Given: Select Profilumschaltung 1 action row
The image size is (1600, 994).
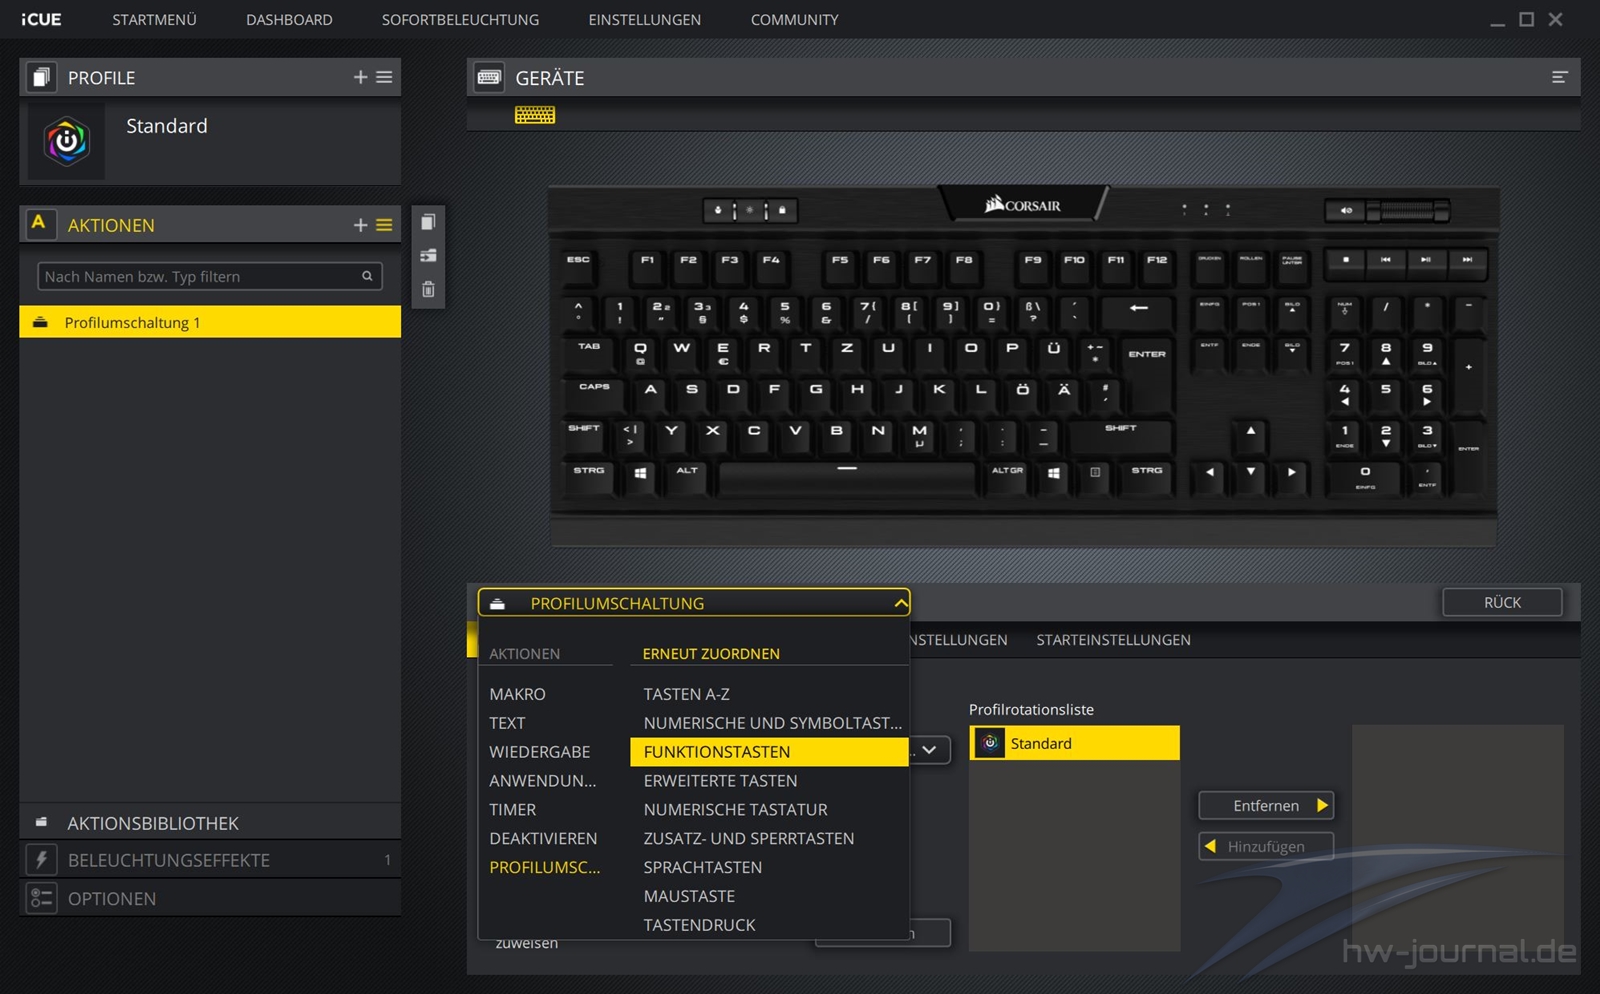Looking at the screenshot, I should 210,322.
